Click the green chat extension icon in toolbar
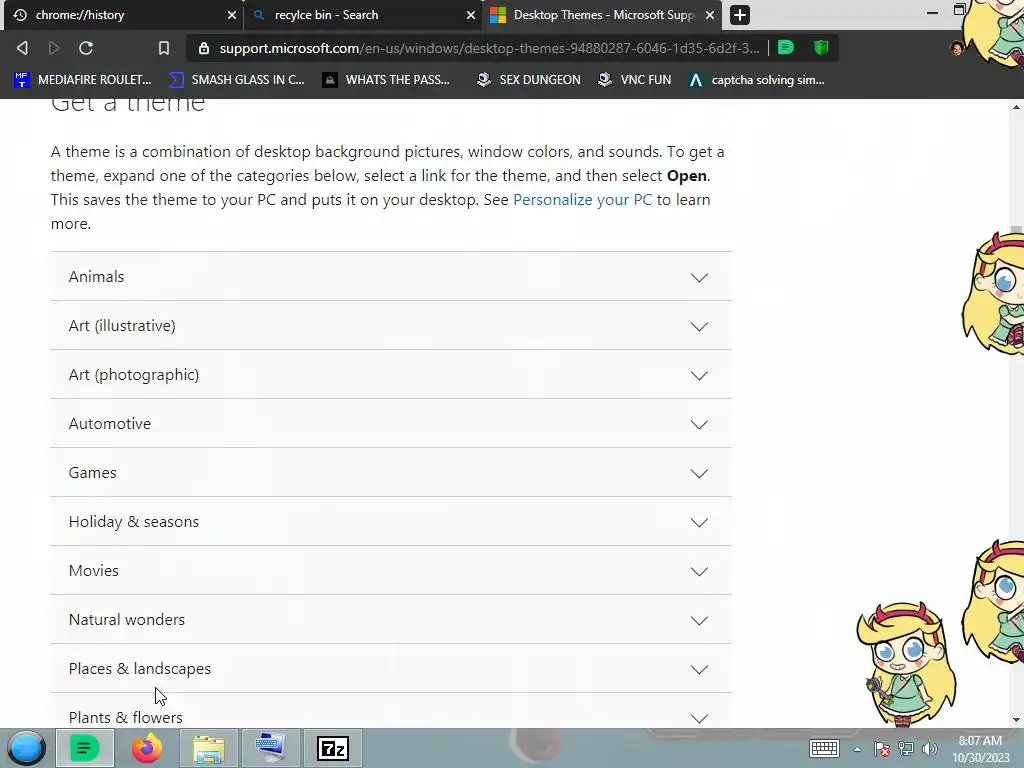The width and height of the screenshot is (1024, 768). (x=786, y=48)
